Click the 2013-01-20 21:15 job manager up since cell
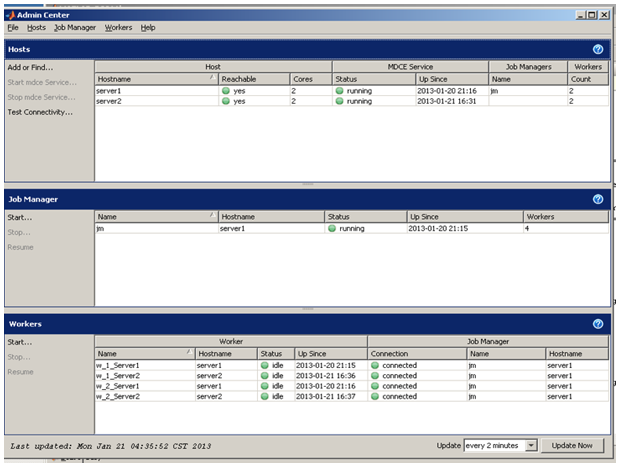The height and width of the screenshot is (469, 622). point(465,228)
